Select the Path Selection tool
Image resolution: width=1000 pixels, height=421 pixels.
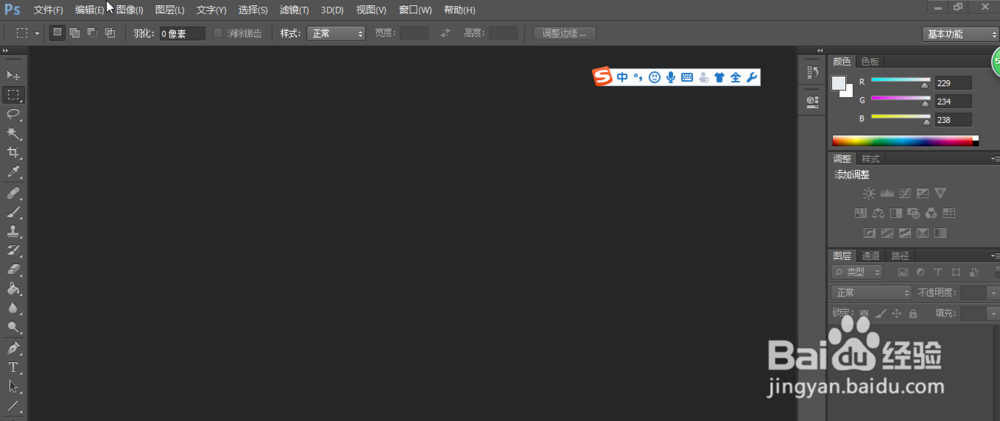tap(13, 387)
